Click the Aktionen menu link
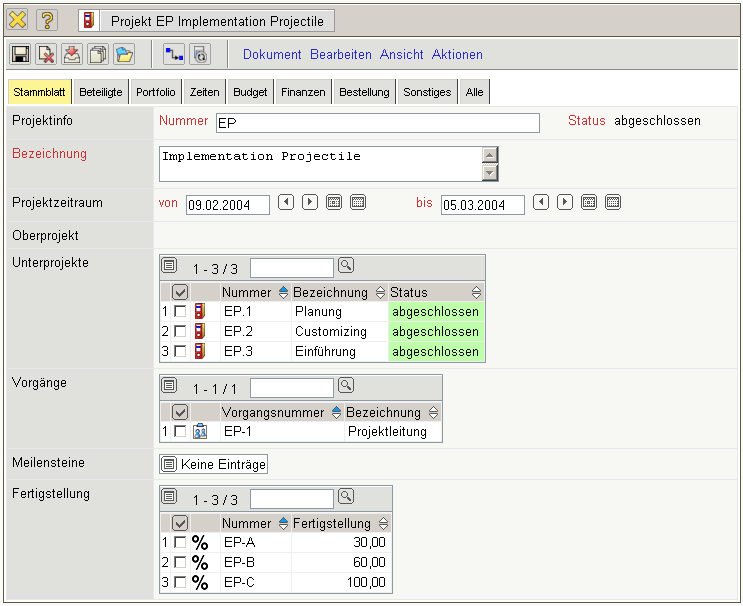743x606 pixels. [x=457, y=55]
